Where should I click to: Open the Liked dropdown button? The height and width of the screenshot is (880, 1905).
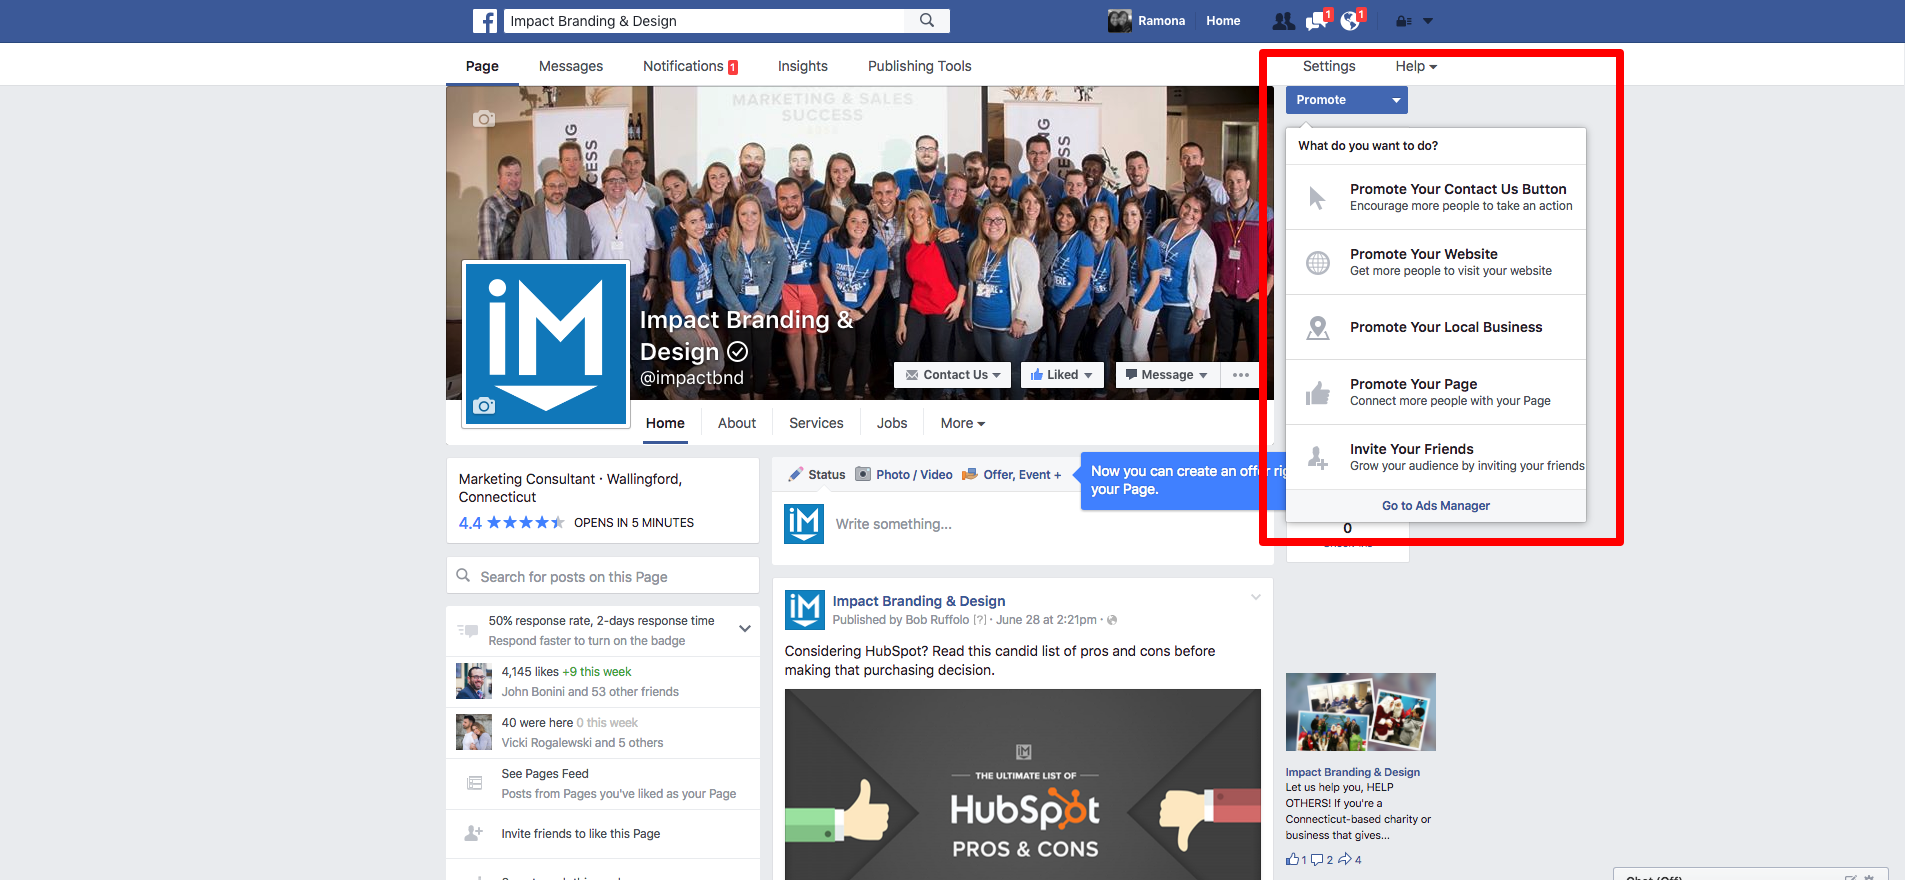(1062, 375)
